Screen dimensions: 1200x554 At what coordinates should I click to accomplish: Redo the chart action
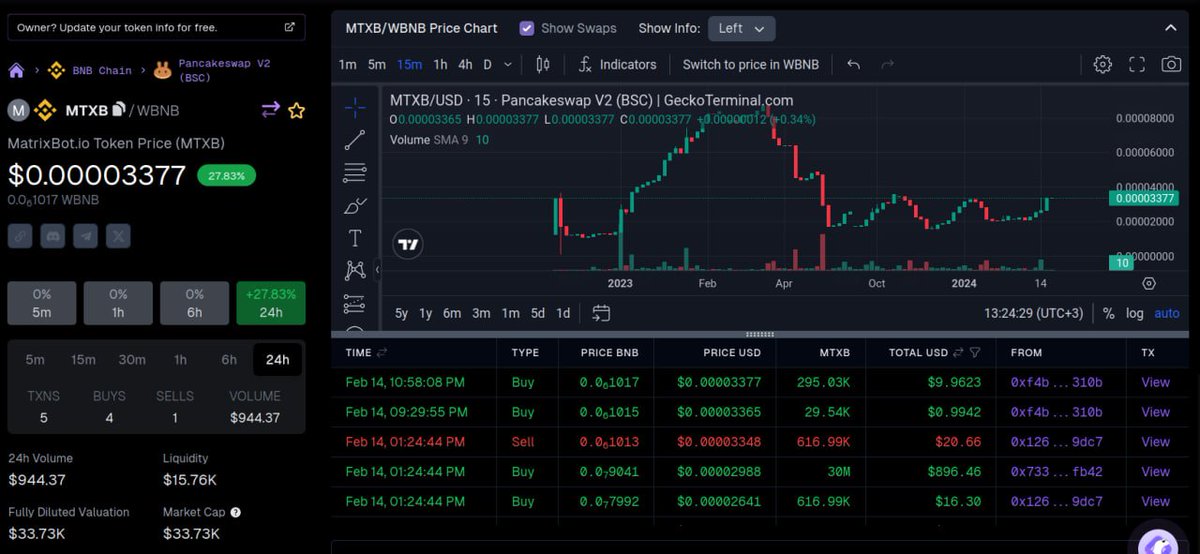[x=887, y=64]
